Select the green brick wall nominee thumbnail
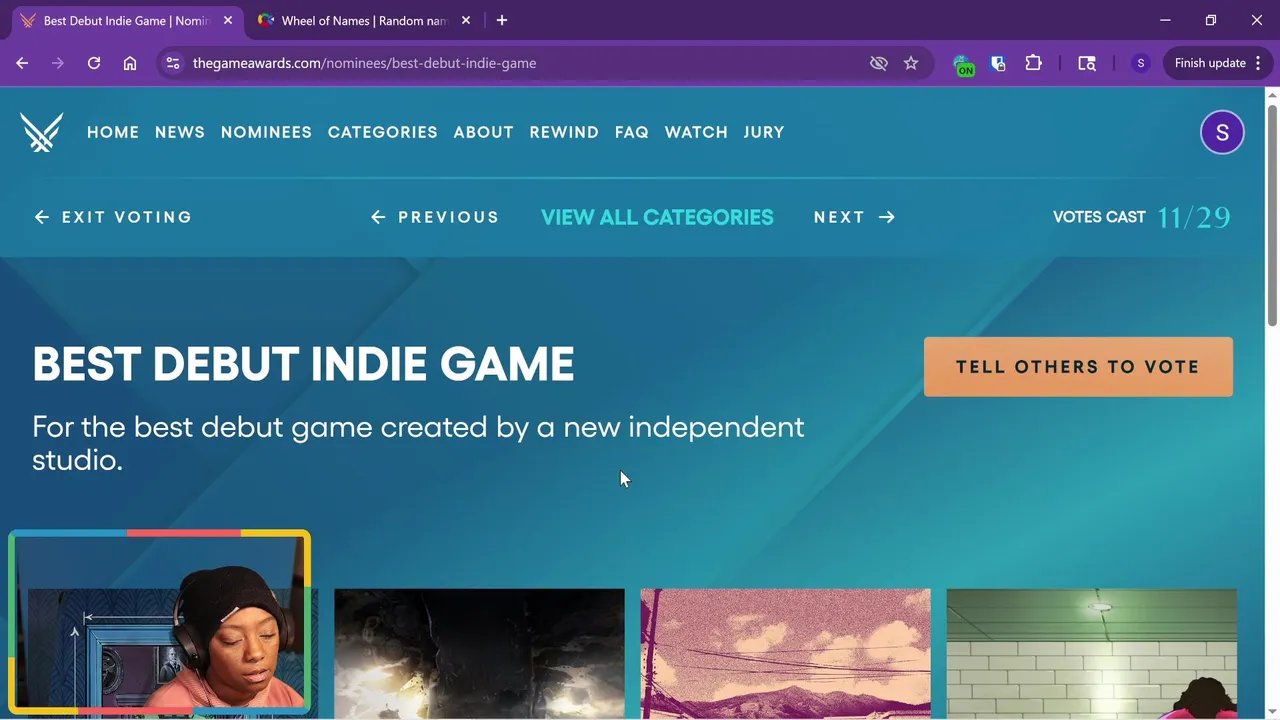This screenshot has width=1280, height=720. [1091, 653]
